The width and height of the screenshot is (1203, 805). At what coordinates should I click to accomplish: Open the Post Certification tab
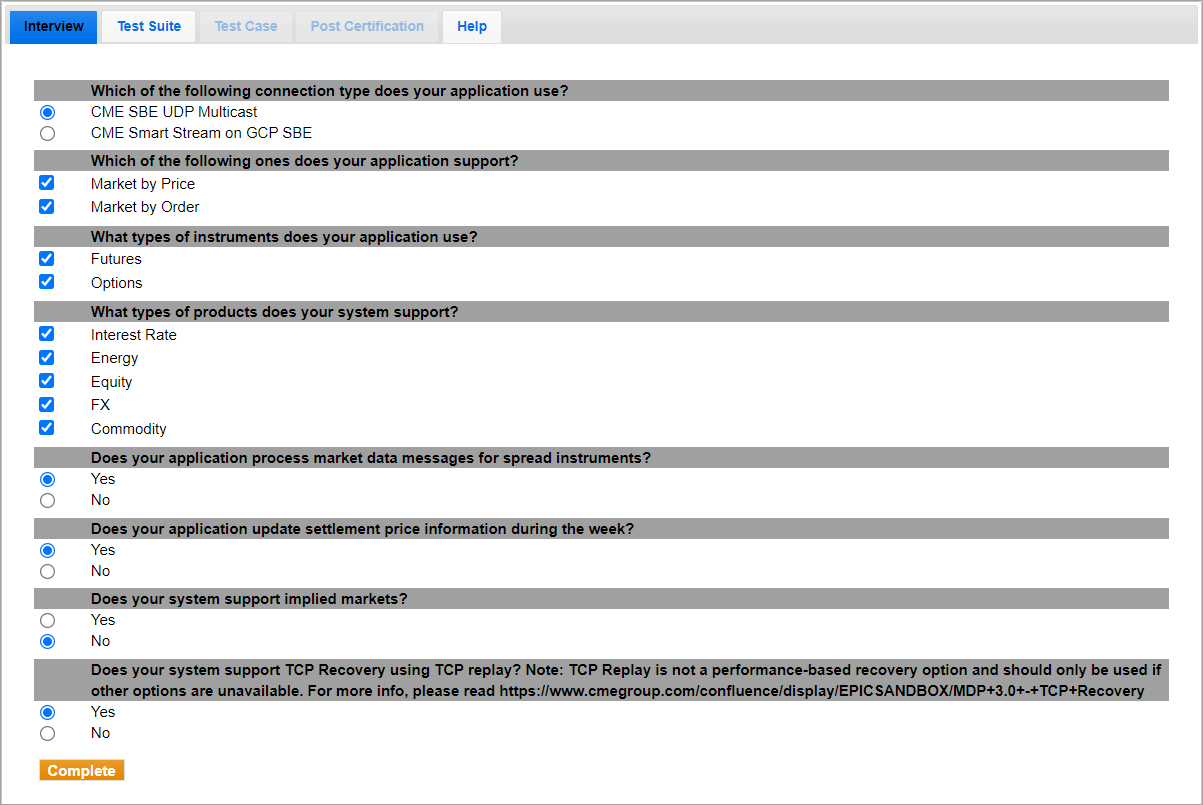click(367, 27)
